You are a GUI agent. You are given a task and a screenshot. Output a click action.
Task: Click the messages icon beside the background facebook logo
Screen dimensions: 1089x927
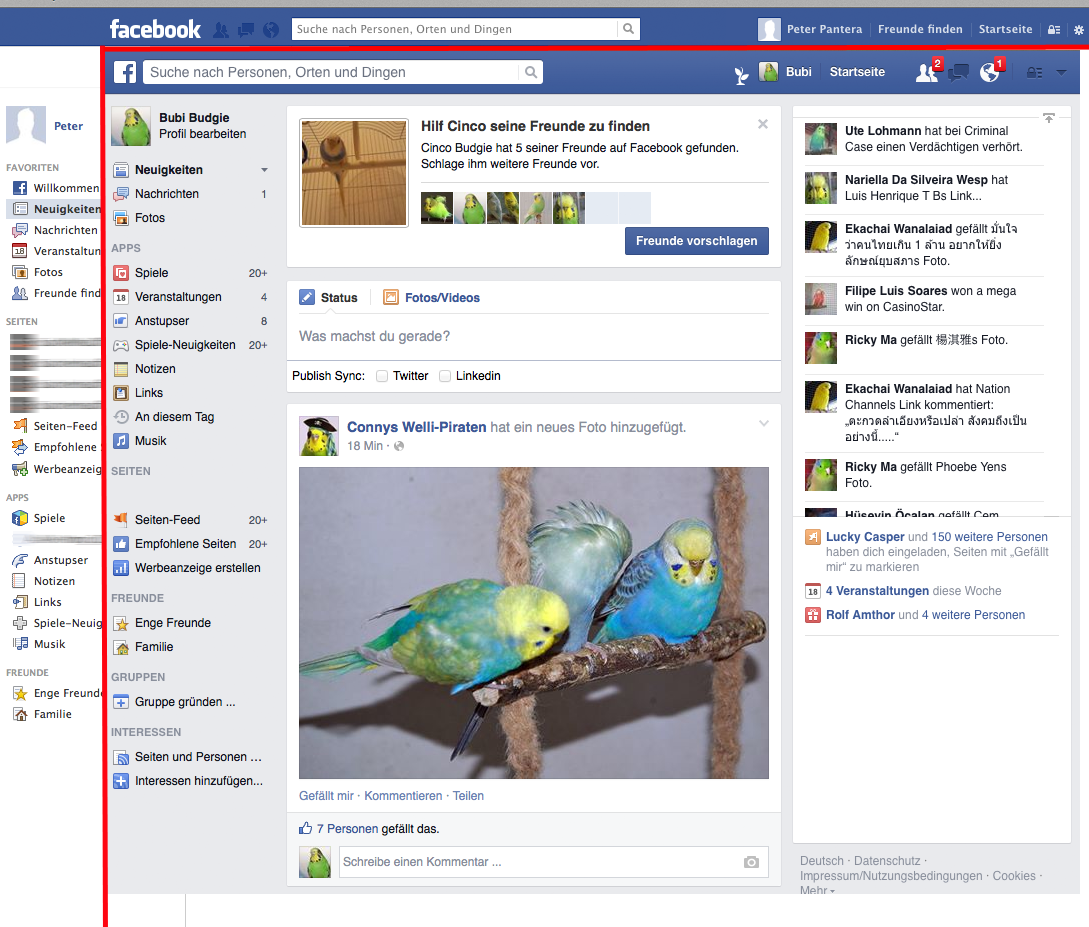pos(245,30)
